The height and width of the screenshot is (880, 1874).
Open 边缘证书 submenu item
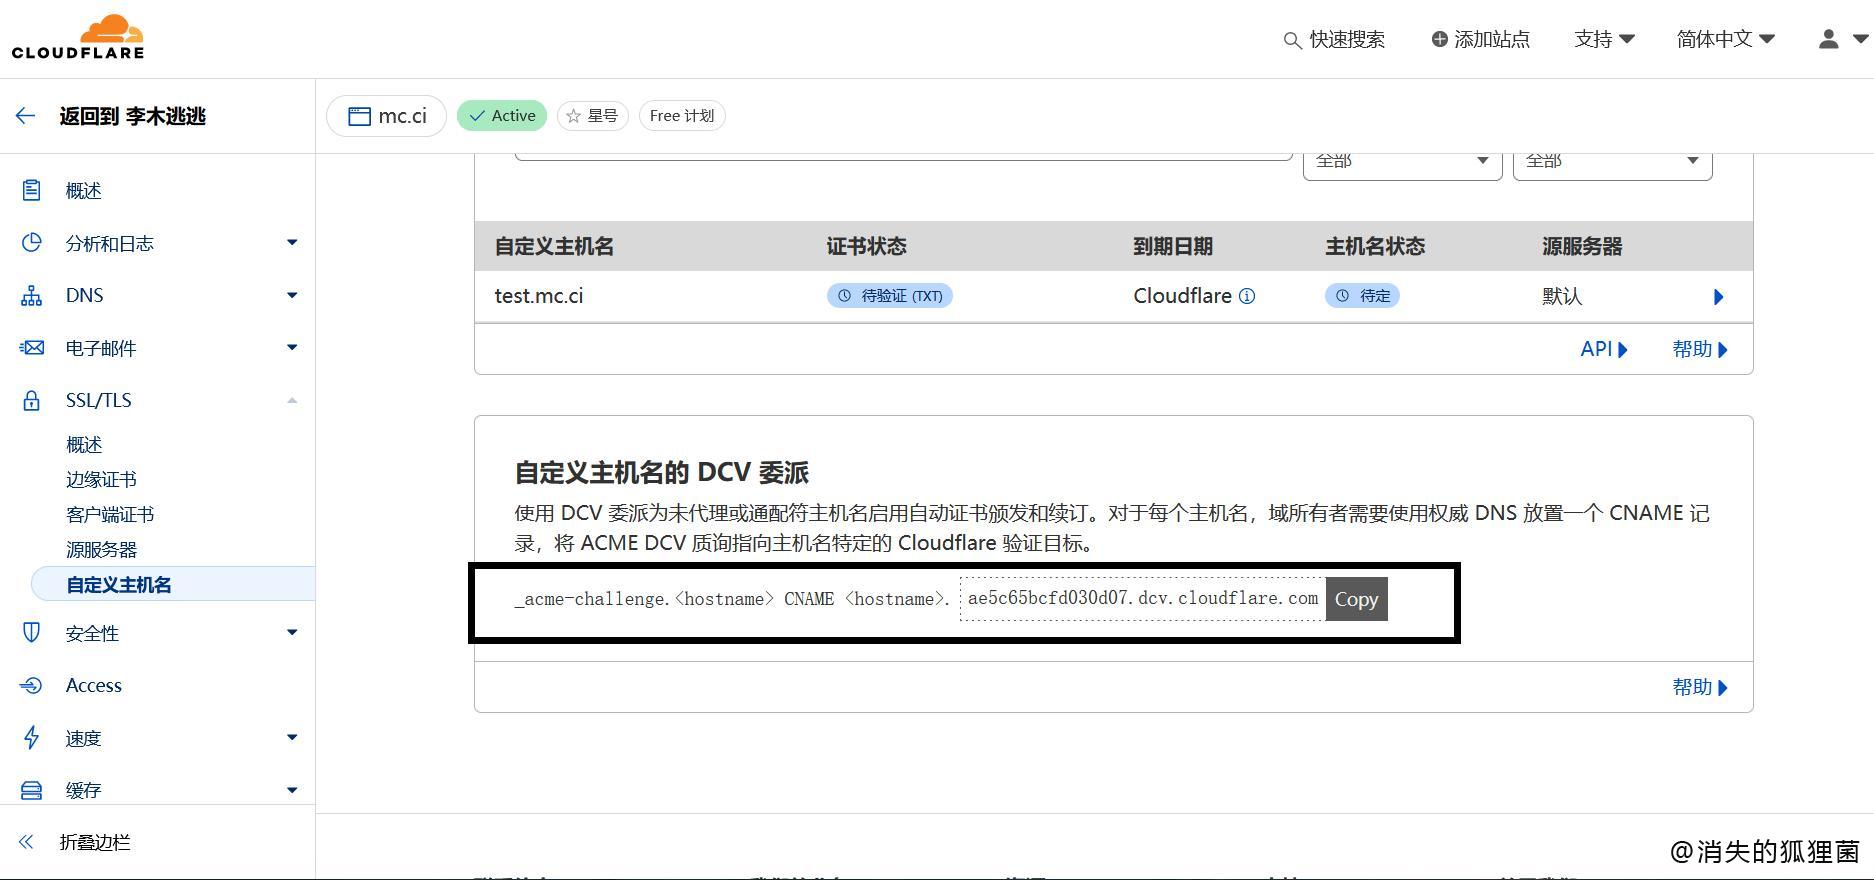pyautogui.click(x=101, y=479)
